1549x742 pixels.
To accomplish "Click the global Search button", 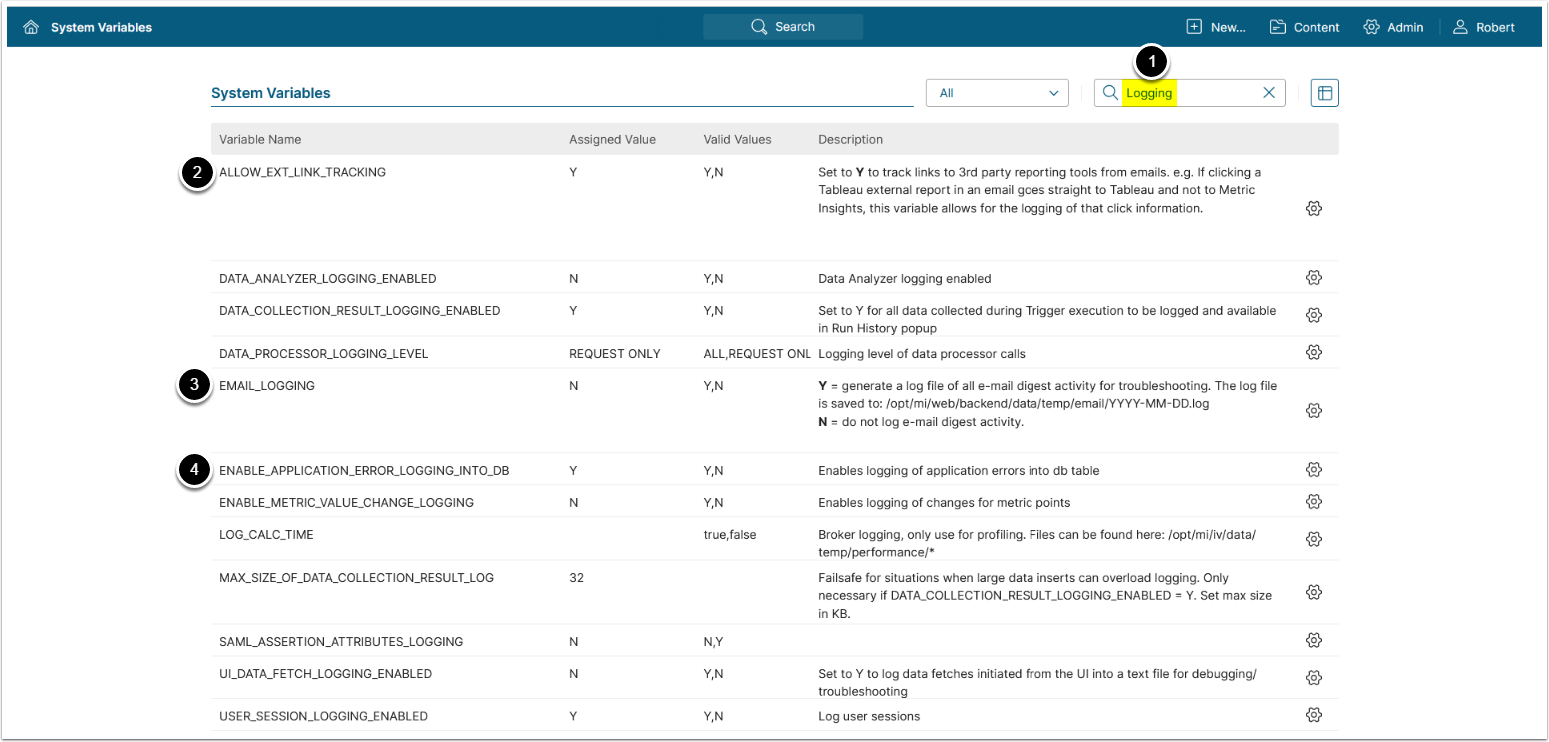I will (783, 27).
